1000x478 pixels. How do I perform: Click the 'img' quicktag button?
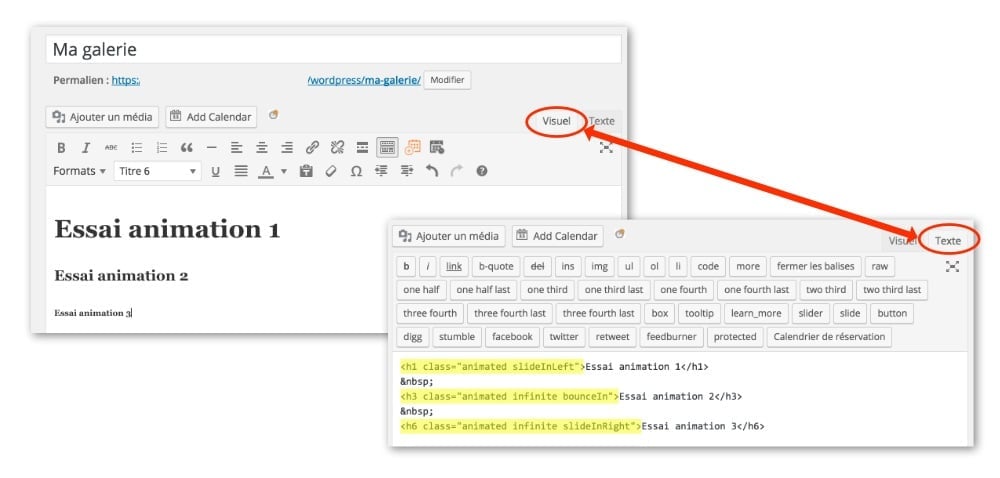[x=599, y=266]
